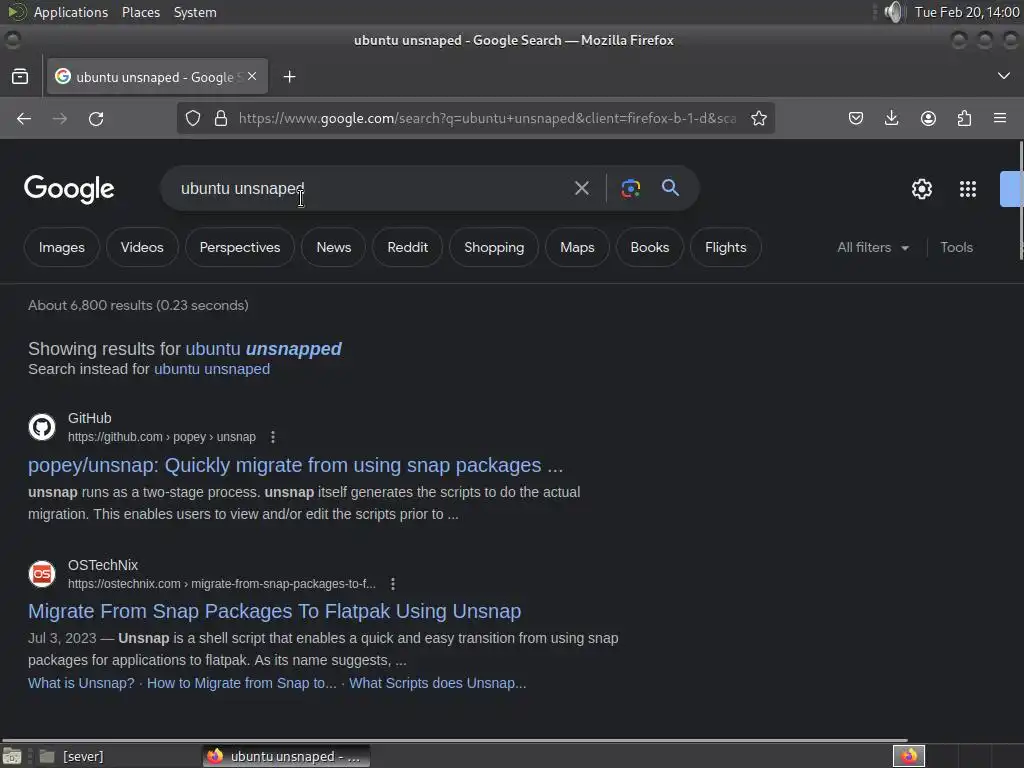The image size is (1024, 768).
Task: Open the popey/unsnap GitHub result
Action: (295, 465)
